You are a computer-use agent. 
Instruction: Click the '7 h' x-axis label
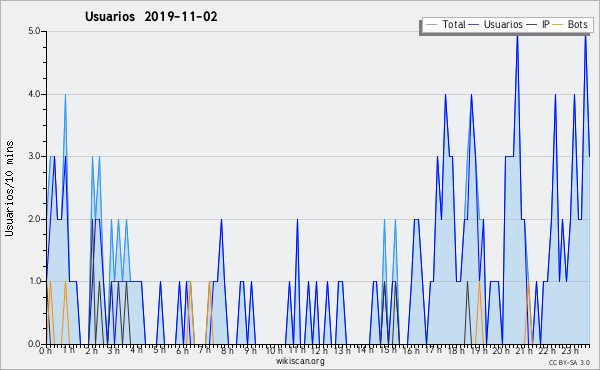click(x=204, y=350)
